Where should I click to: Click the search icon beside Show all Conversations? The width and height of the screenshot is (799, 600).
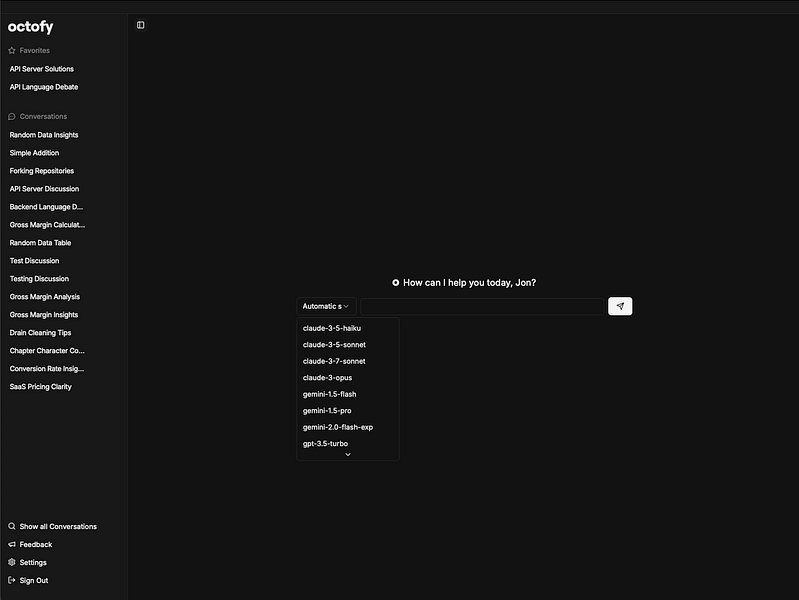(x=12, y=526)
